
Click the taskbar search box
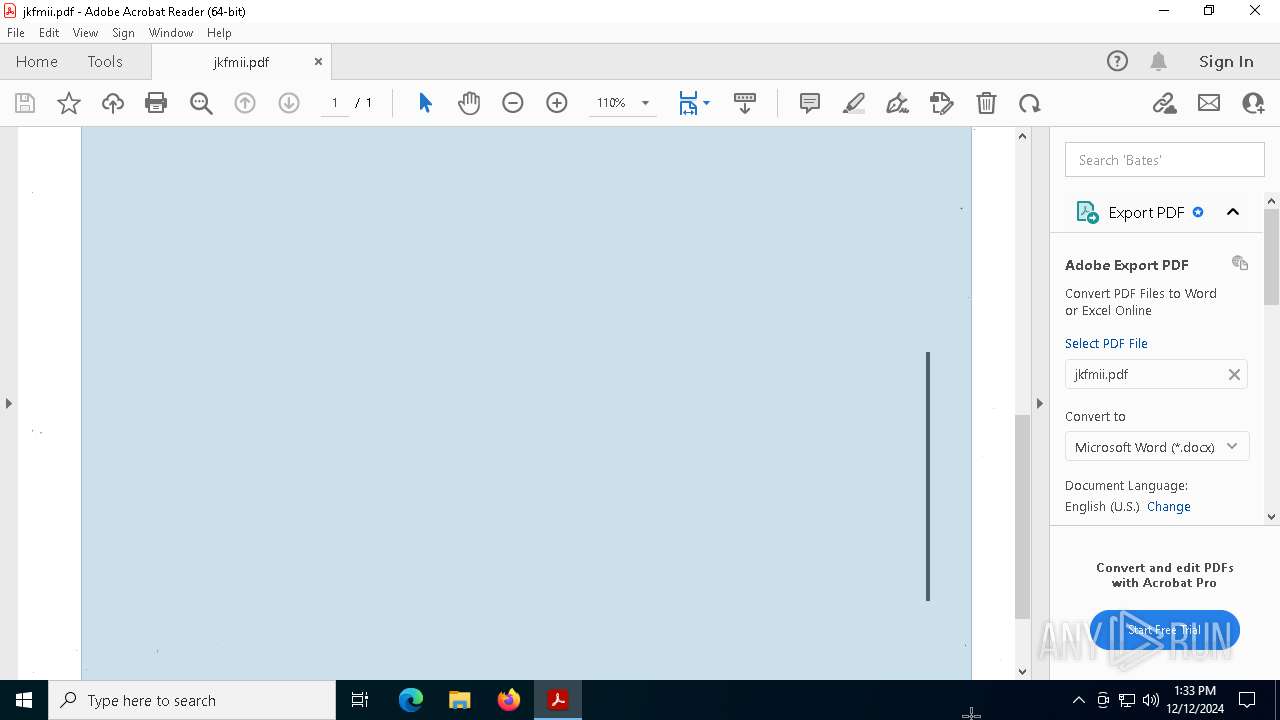click(x=192, y=700)
